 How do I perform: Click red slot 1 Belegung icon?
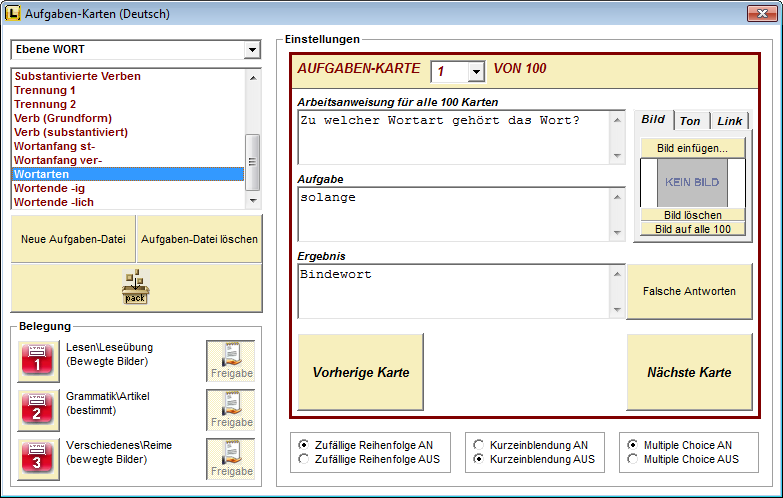[x=36, y=361]
